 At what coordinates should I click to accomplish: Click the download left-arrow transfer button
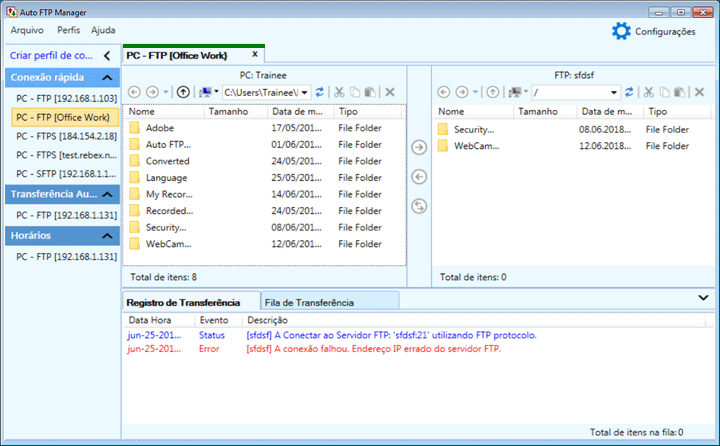[x=419, y=177]
